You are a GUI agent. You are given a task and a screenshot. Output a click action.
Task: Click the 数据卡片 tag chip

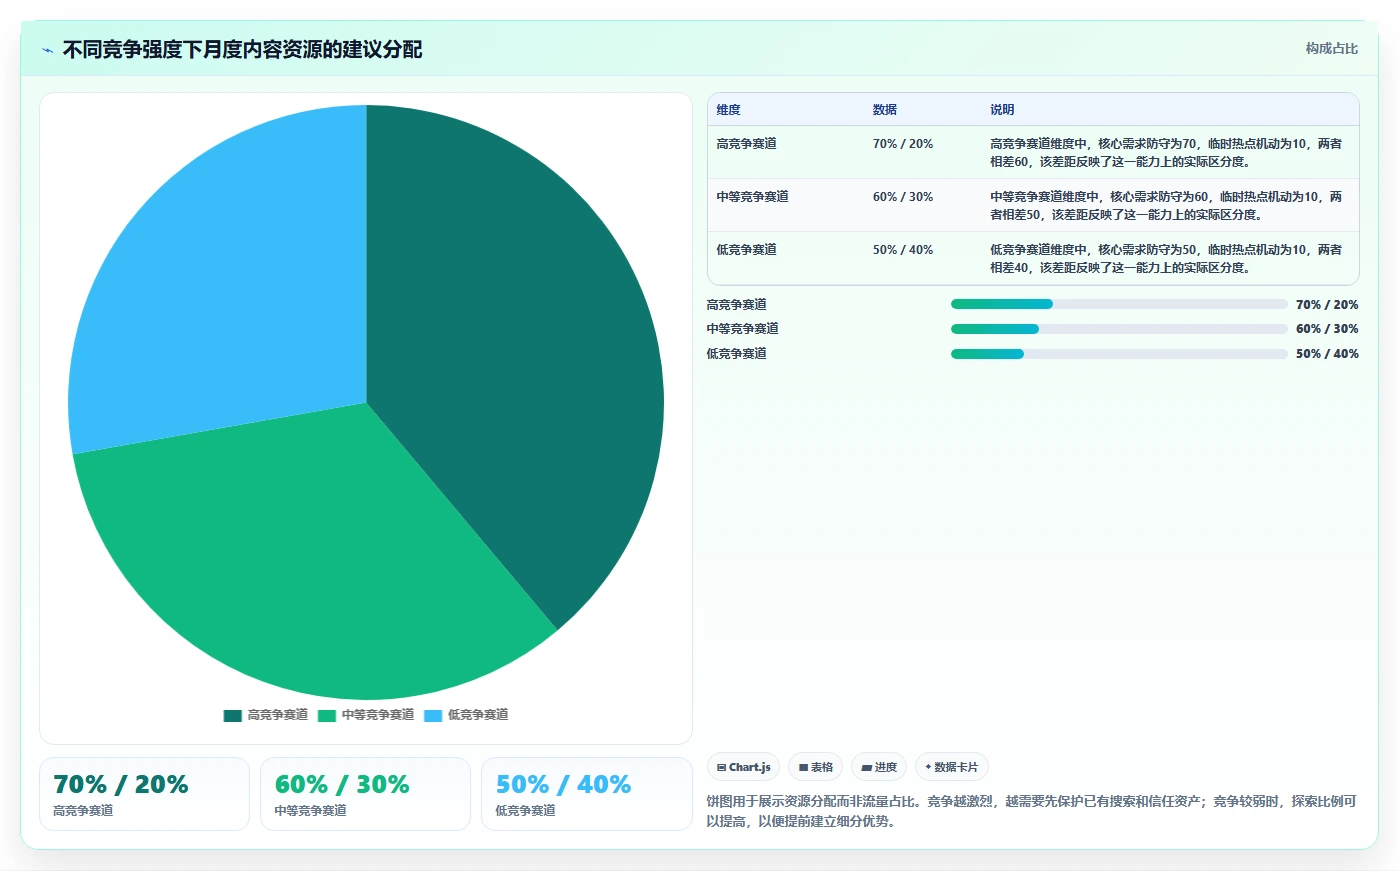point(952,767)
